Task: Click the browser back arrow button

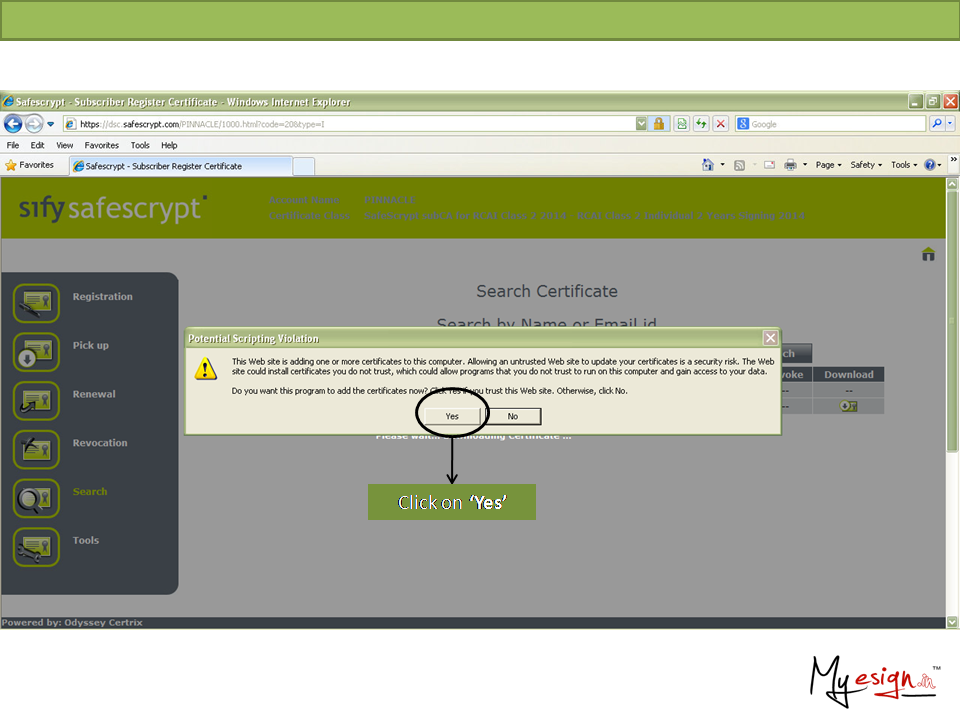Action: pyautogui.click(x=14, y=124)
